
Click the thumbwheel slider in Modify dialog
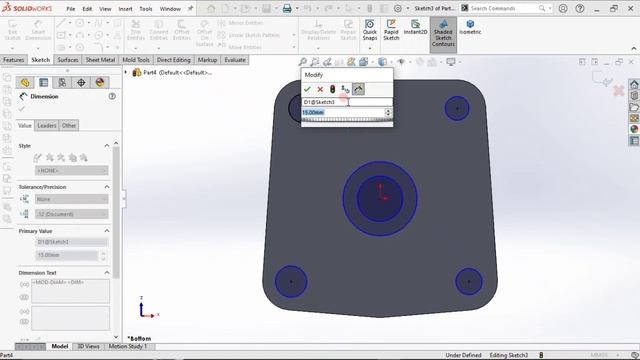click(x=347, y=120)
